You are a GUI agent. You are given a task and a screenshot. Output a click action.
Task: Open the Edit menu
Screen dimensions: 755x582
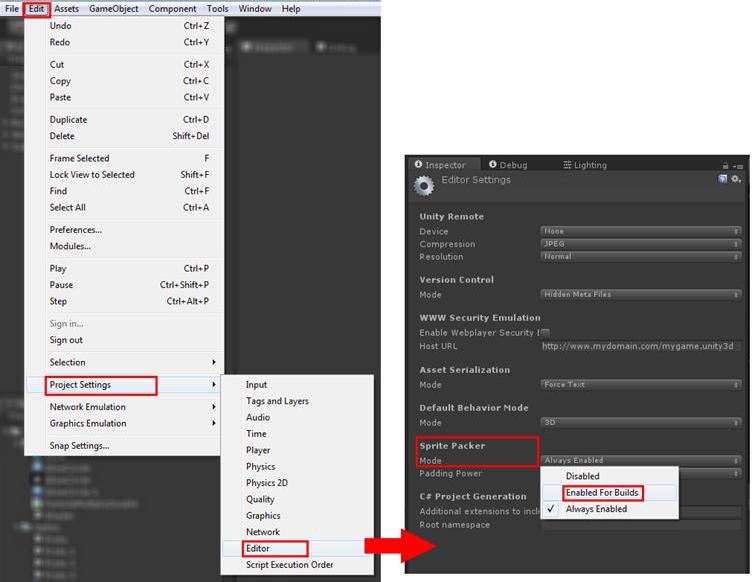36,9
